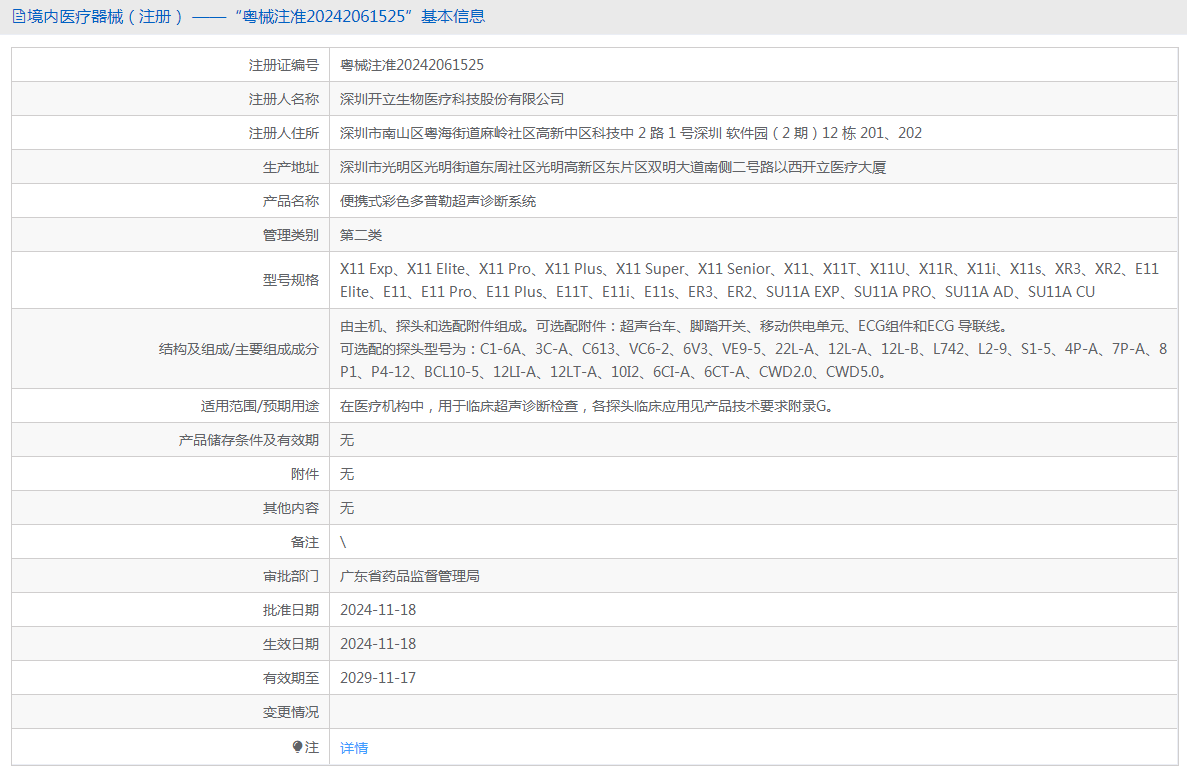Click the 产品名称 label
The image size is (1187, 770).
(x=291, y=201)
